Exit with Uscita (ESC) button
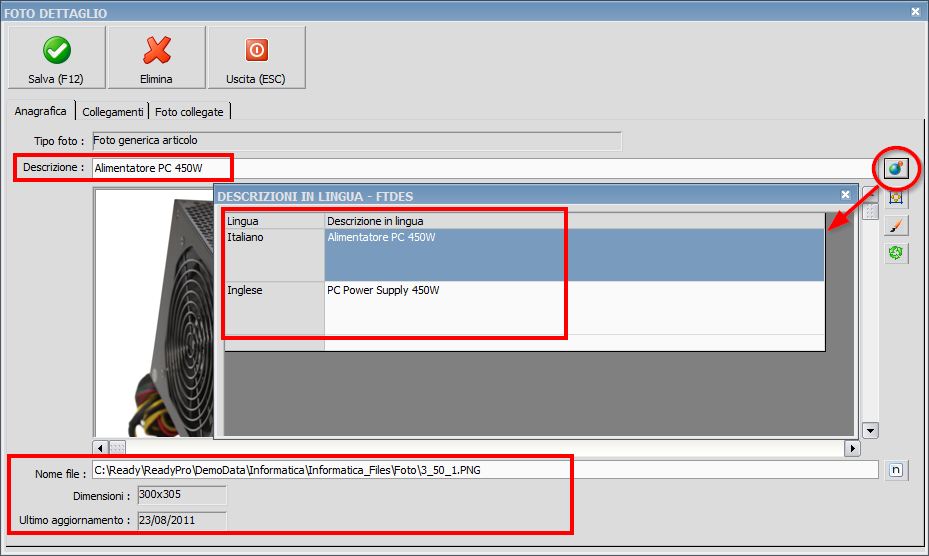 click(x=257, y=58)
